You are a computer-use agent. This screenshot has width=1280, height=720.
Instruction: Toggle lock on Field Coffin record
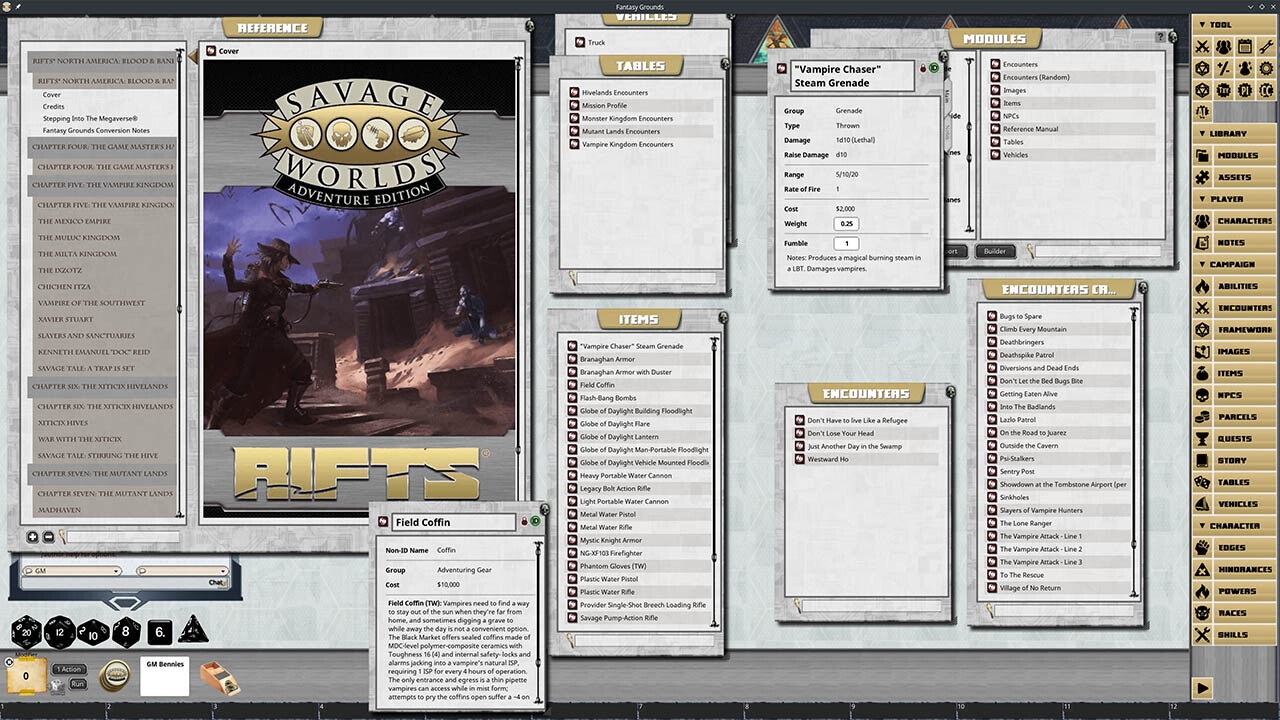pos(524,521)
